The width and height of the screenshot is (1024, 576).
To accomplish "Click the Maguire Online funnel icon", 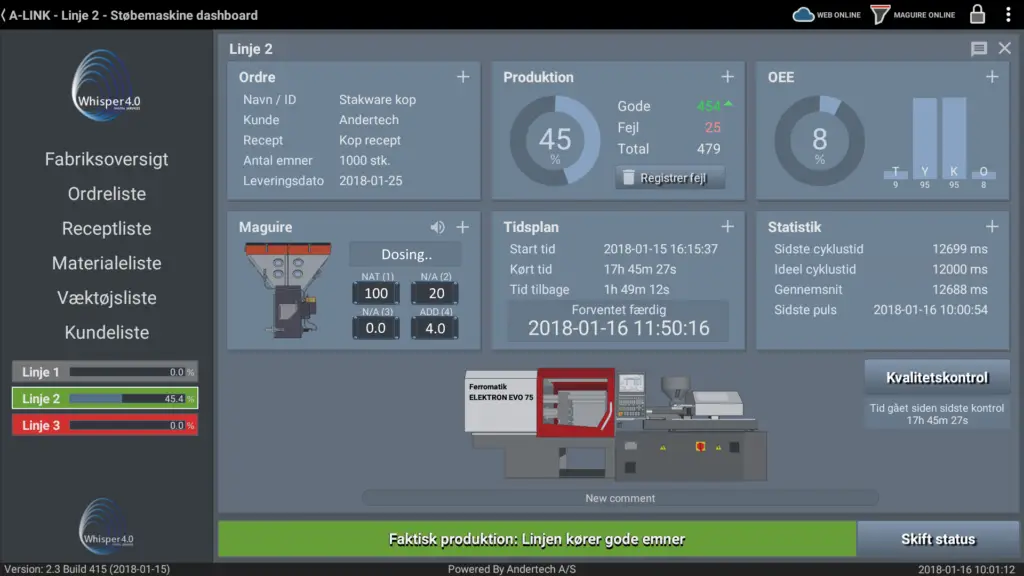I will 880,15.
